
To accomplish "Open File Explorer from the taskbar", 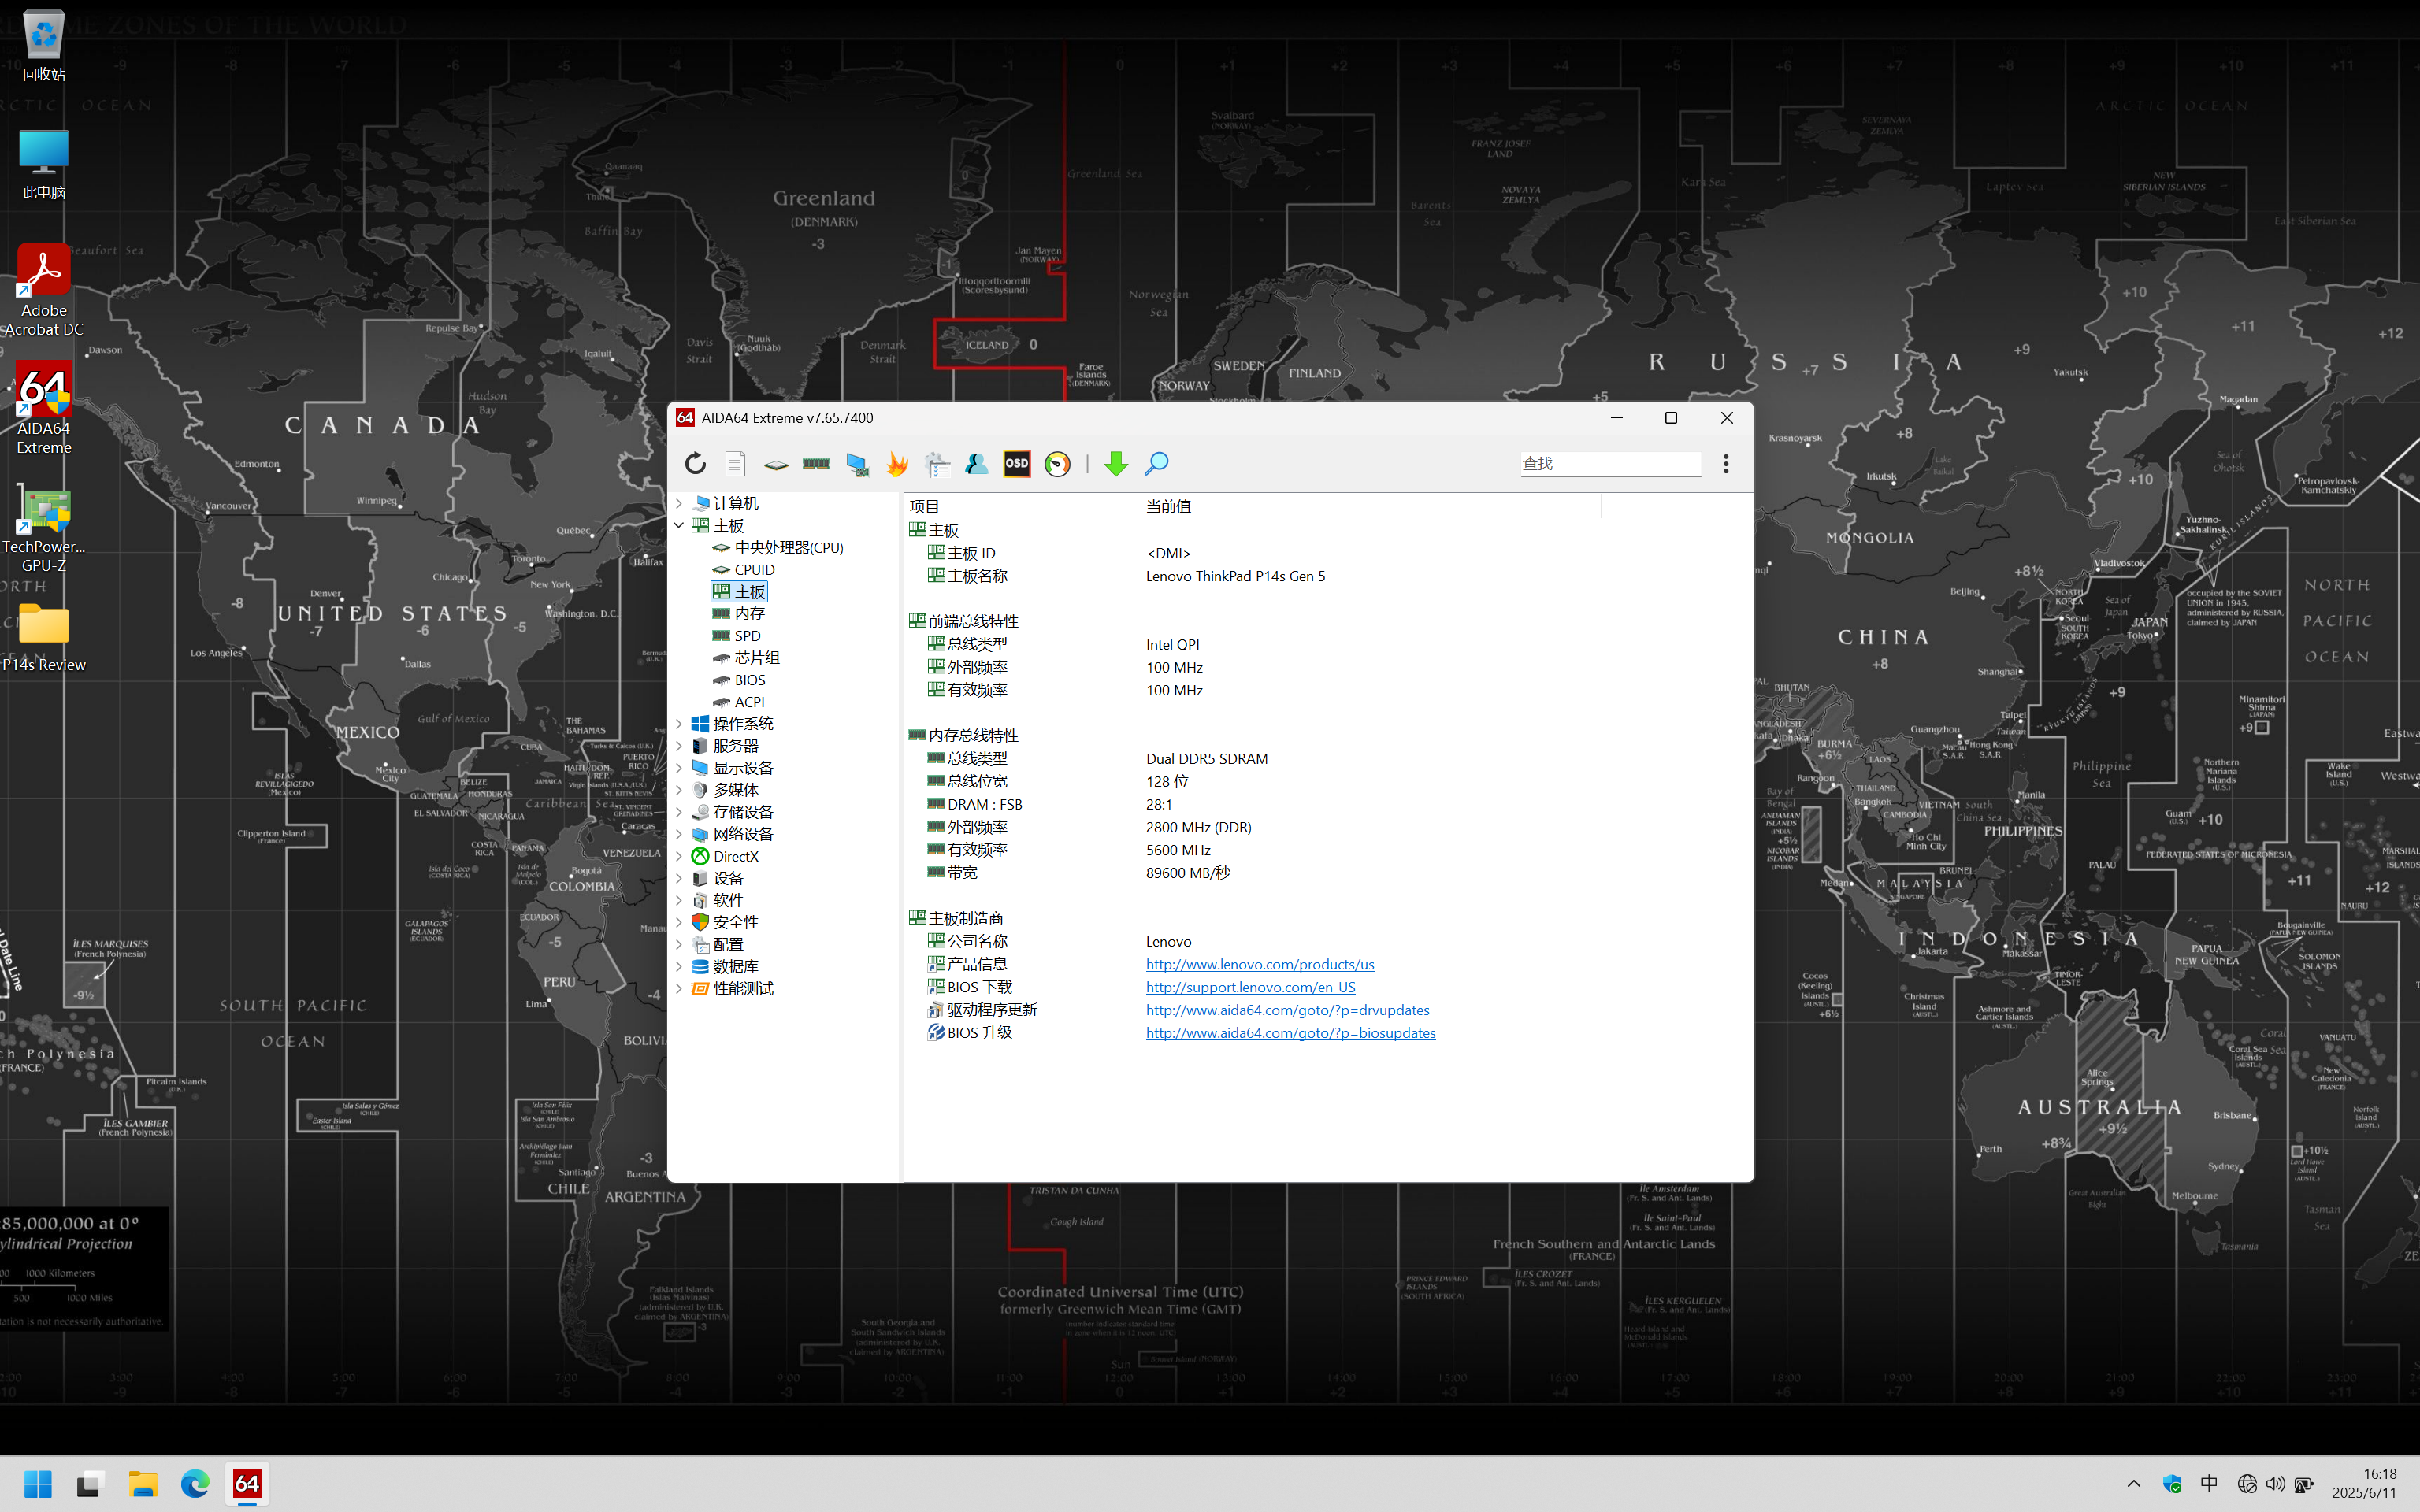I will click(143, 1484).
